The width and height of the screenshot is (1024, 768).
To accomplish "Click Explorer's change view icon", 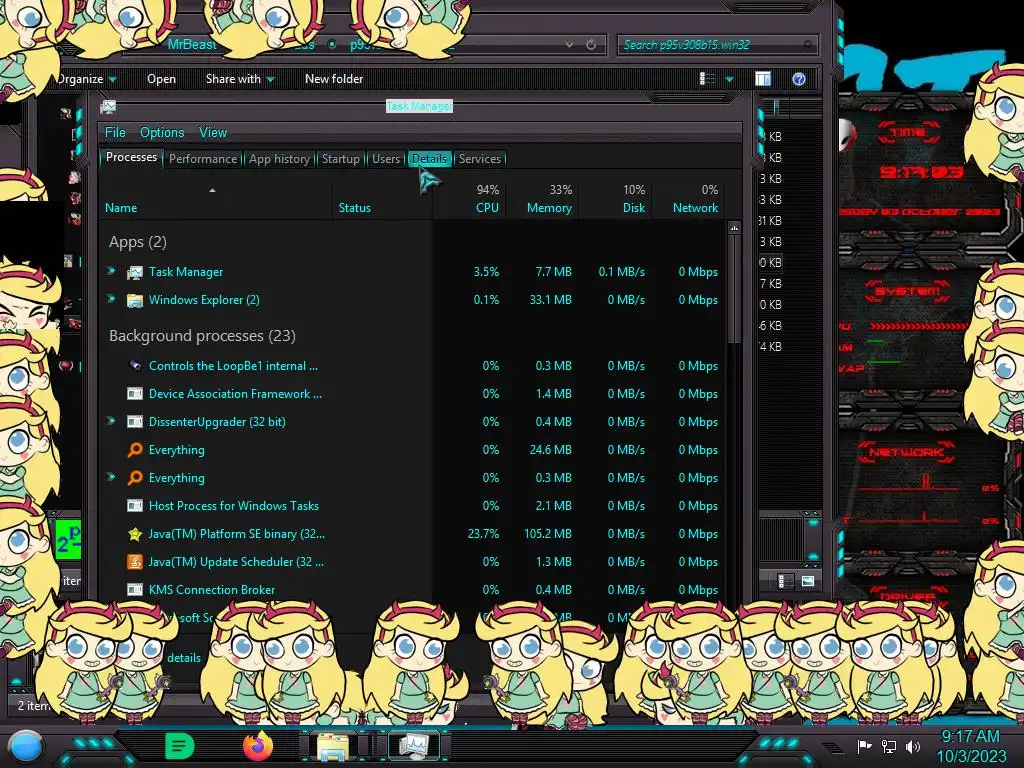I will pos(707,79).
